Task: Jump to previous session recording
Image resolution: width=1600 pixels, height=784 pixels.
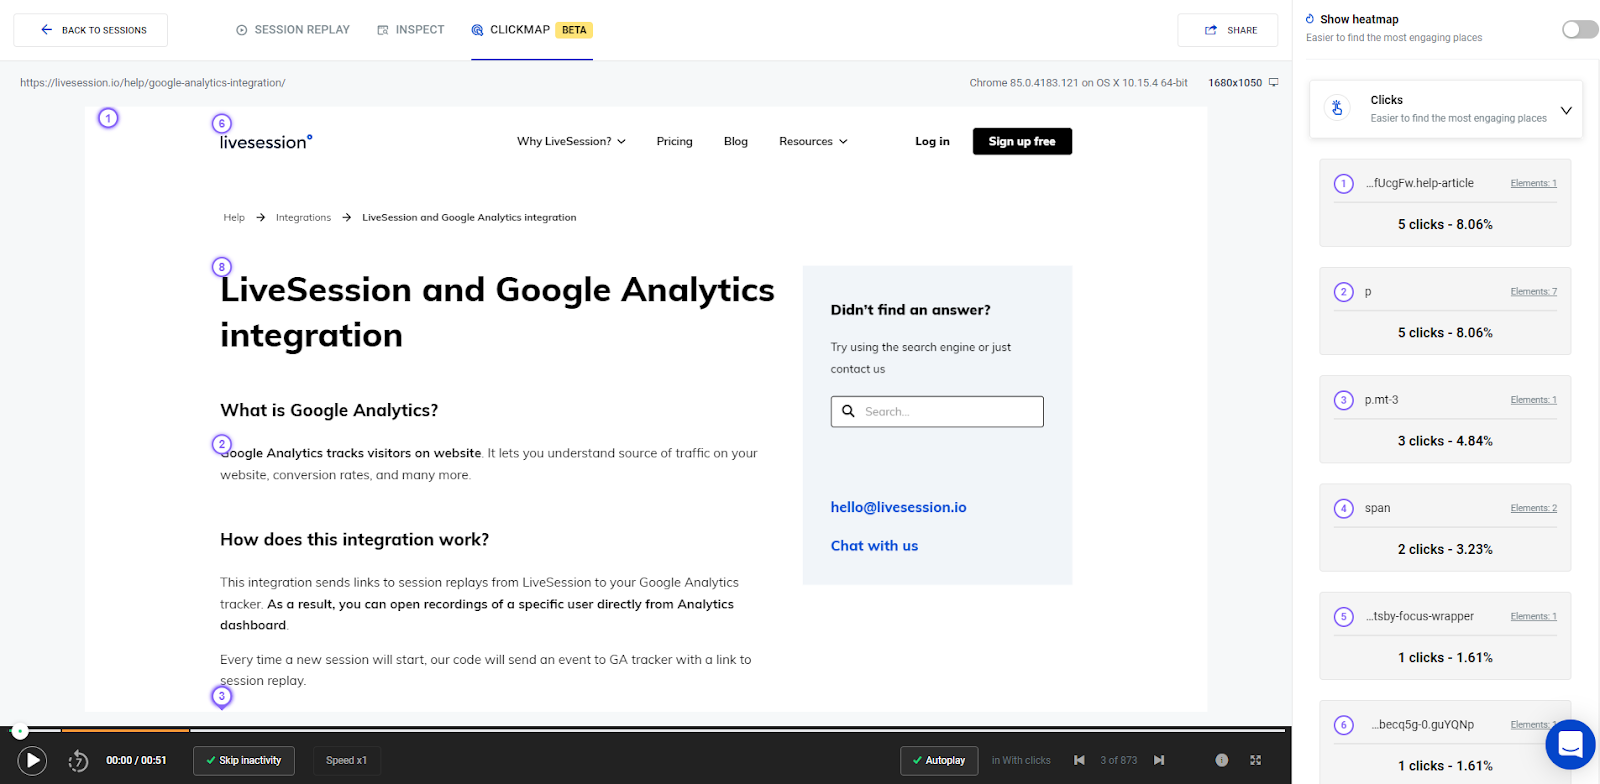Action: click(x=1079, y=760)
